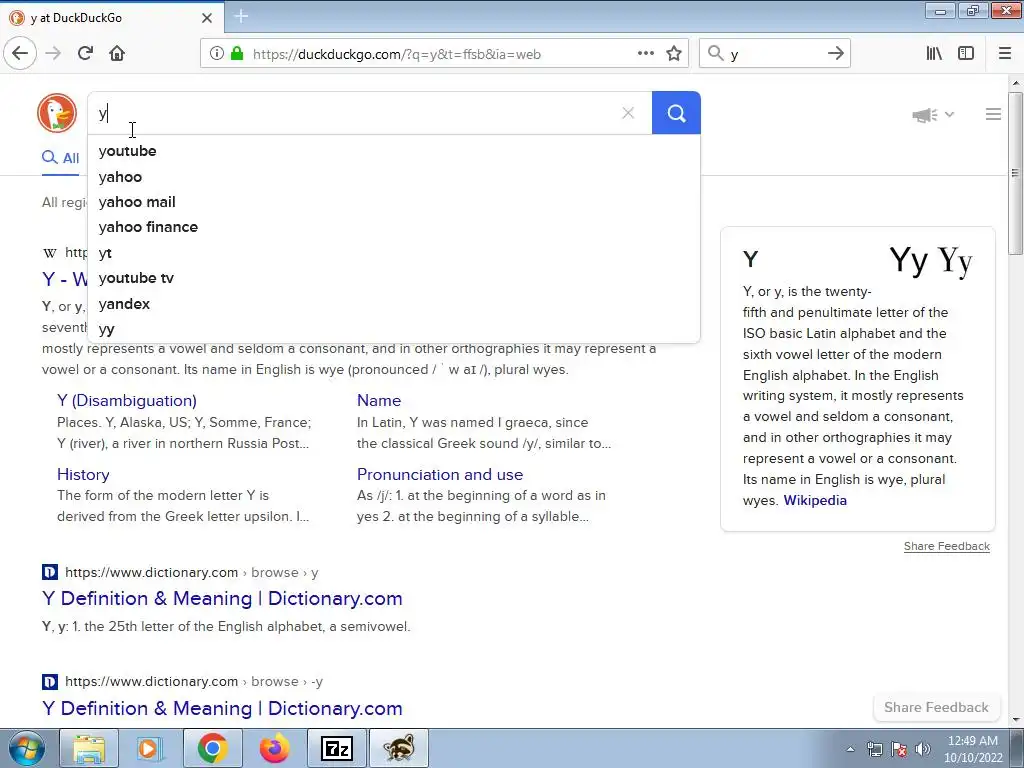This screenshot has height=768, width=1024.
Task: Choose the 'youtube' suggestion
Action: tap(394, 151)
